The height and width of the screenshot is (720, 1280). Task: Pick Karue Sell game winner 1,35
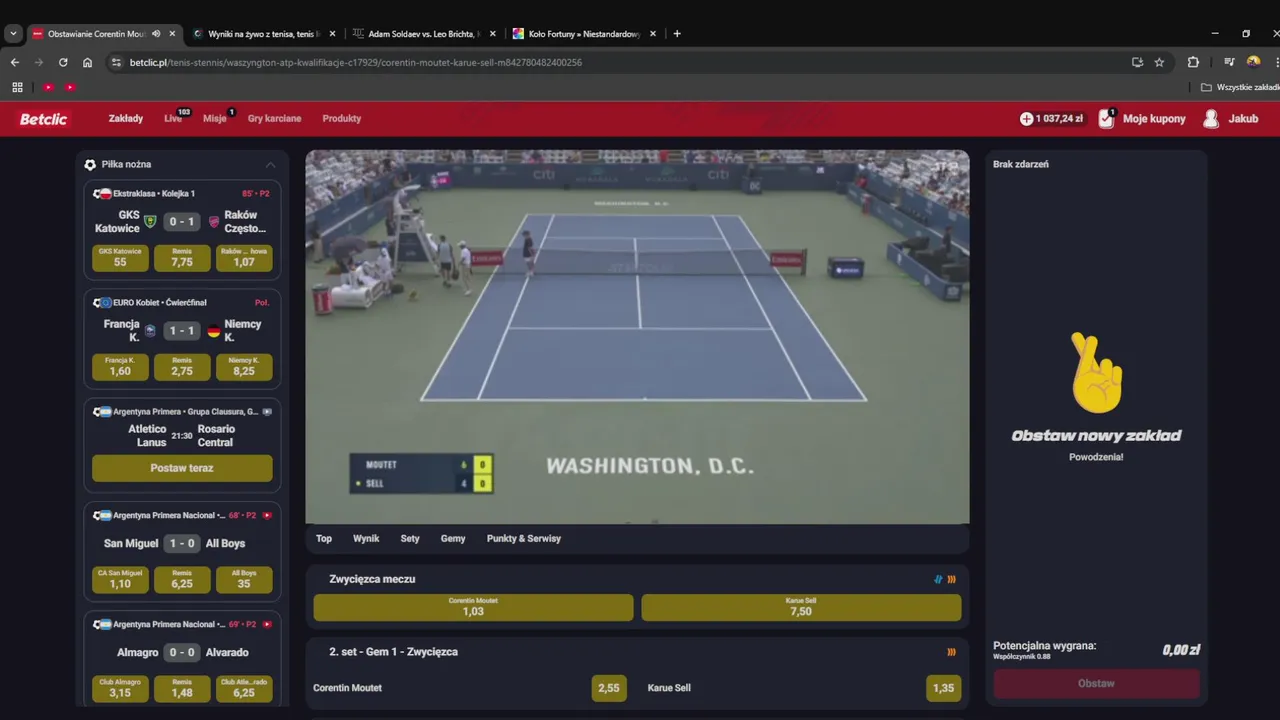[943, 688]
